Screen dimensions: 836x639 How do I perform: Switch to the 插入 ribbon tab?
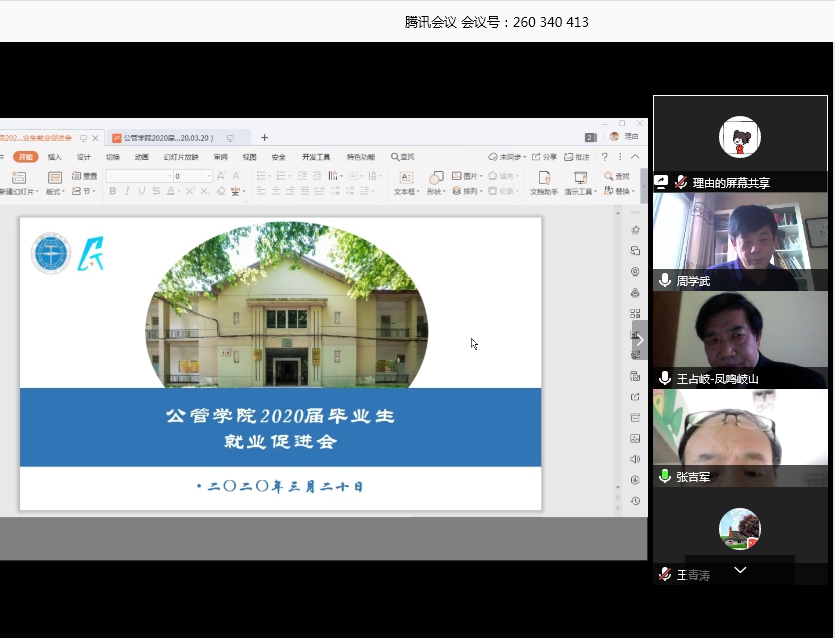click(x=54, y=157)
